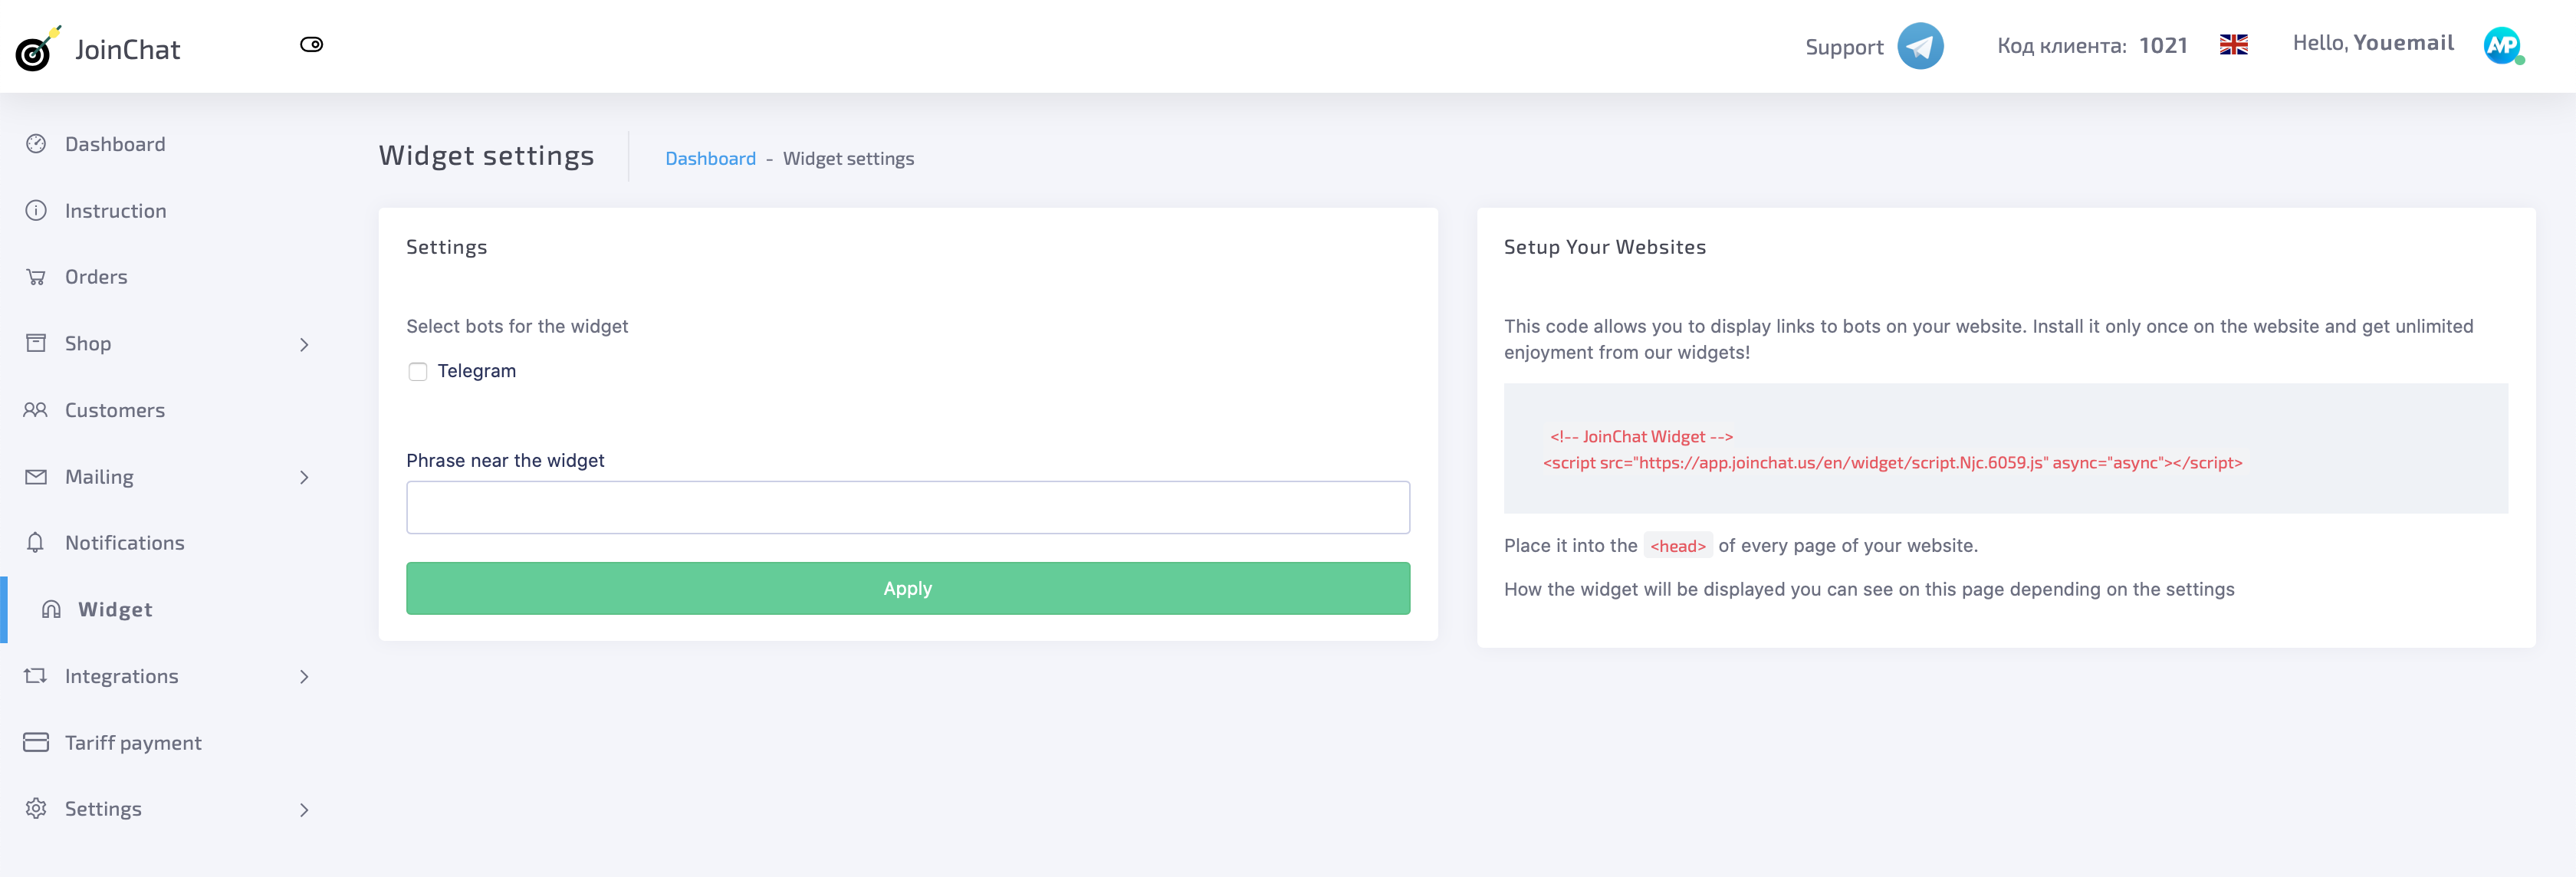Open the Notifications menu item
Screen dimensions: 2576x877
point(124,542)
